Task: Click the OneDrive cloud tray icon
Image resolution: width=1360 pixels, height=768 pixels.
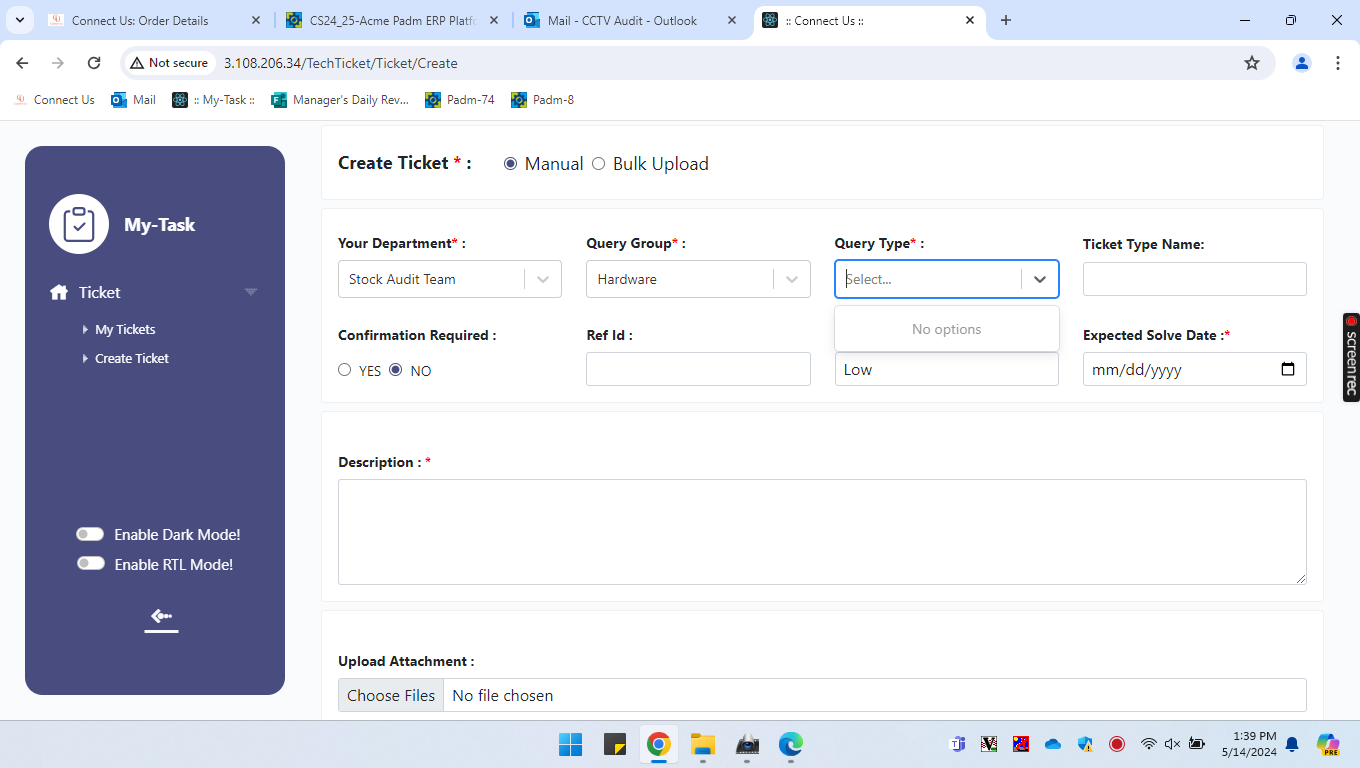Action: pos(1053,744)
